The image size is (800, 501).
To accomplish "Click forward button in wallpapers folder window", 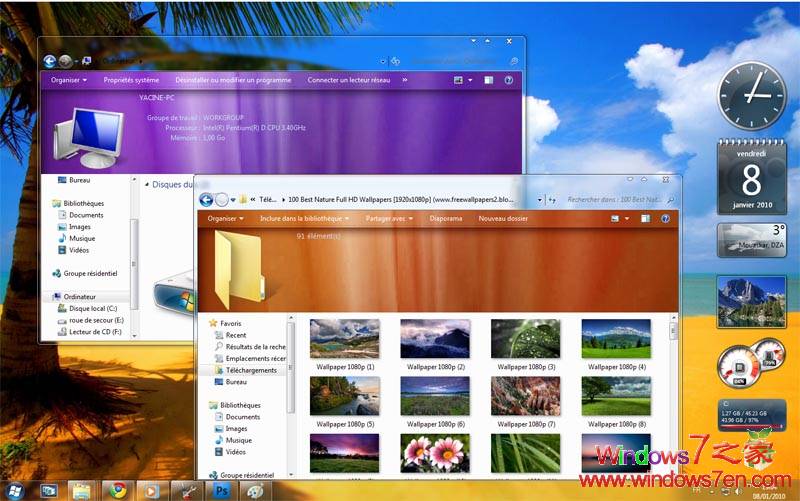I will click(x=221, y=200).
